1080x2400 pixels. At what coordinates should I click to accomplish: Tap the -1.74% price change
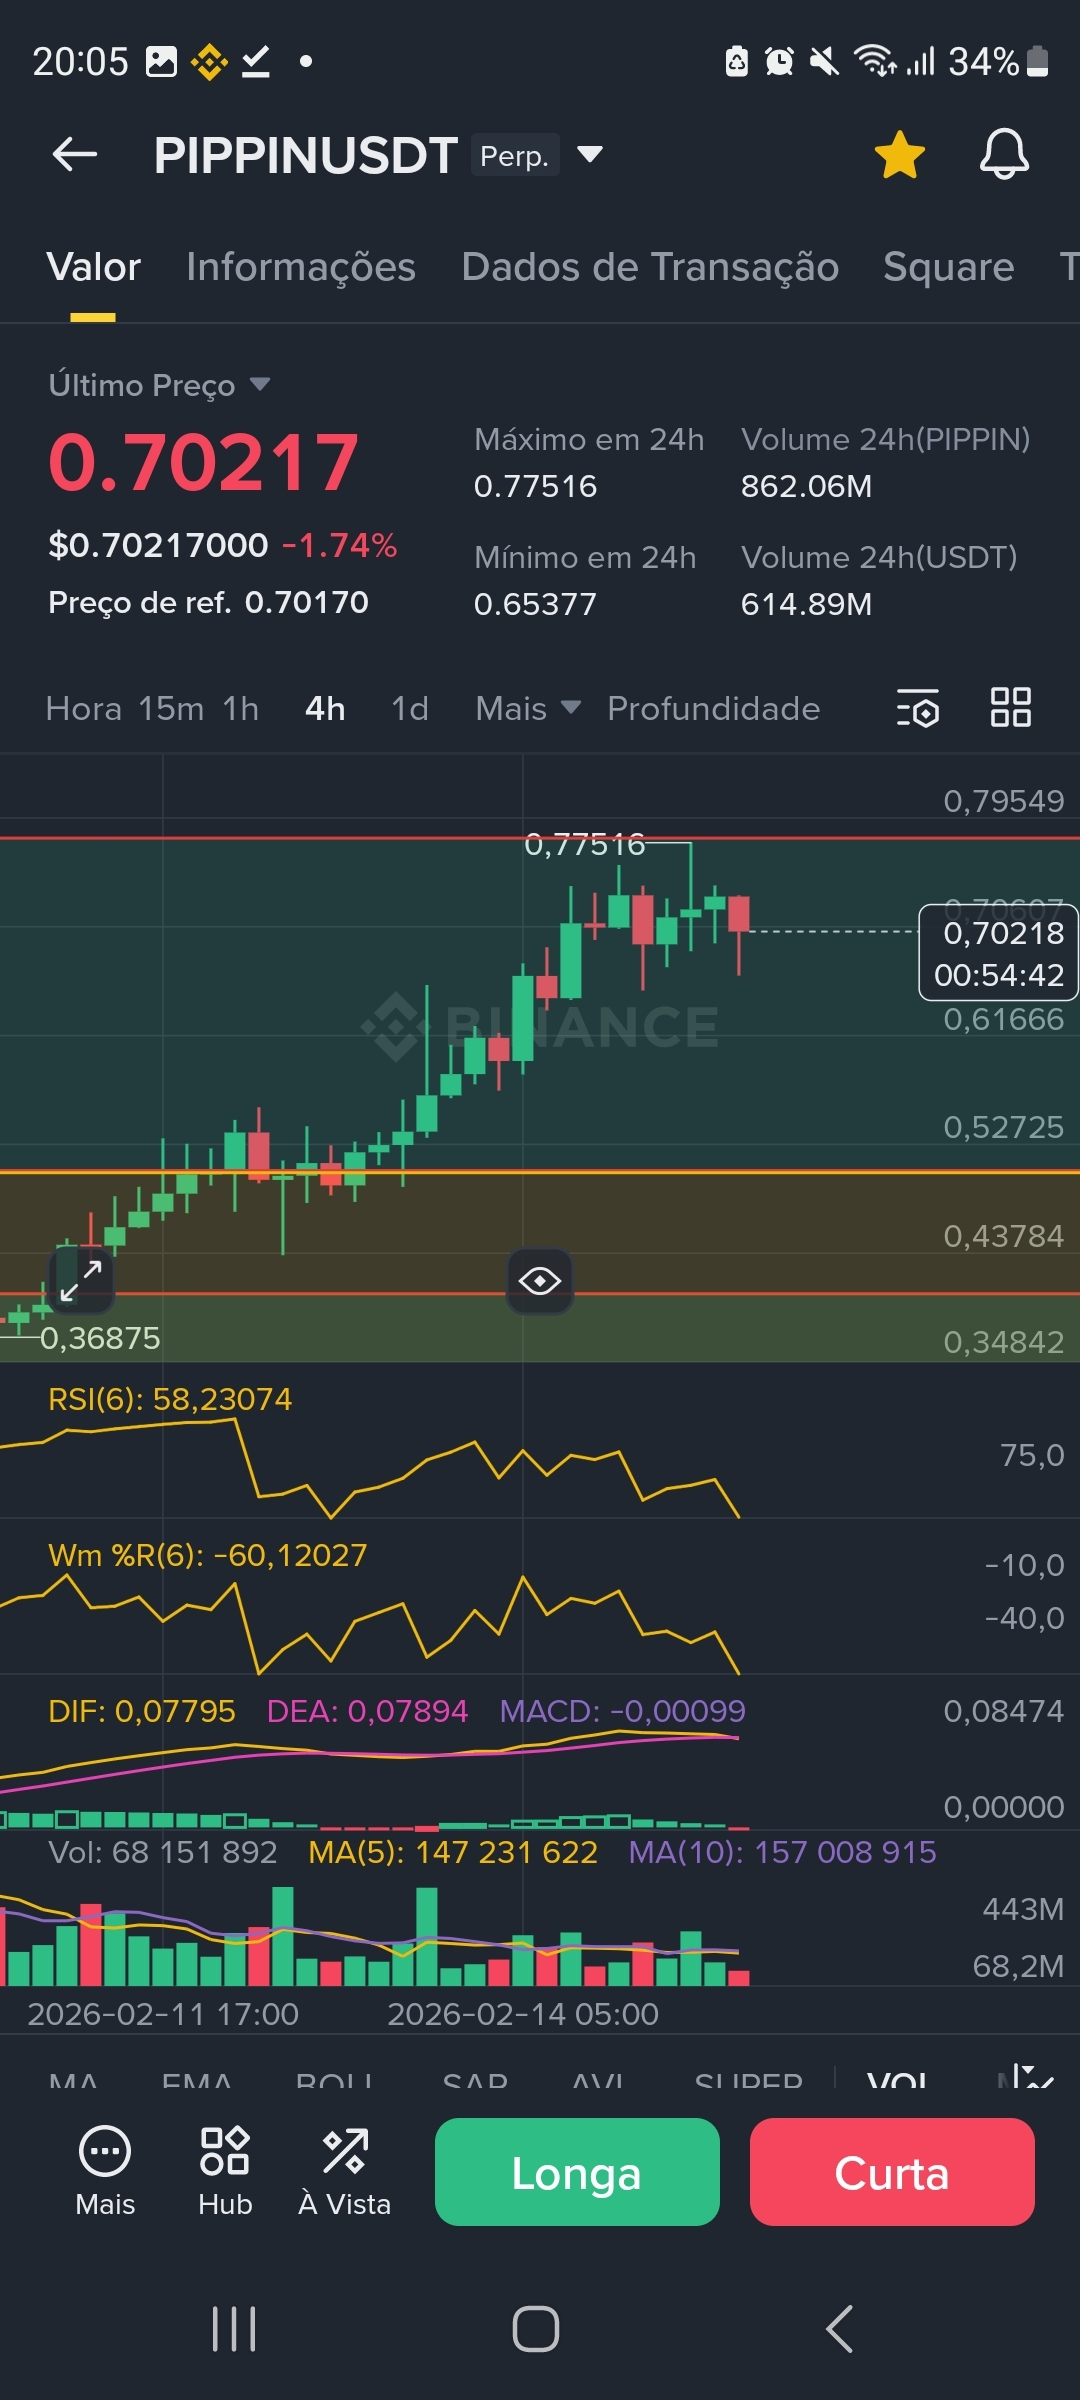[340, 545]
